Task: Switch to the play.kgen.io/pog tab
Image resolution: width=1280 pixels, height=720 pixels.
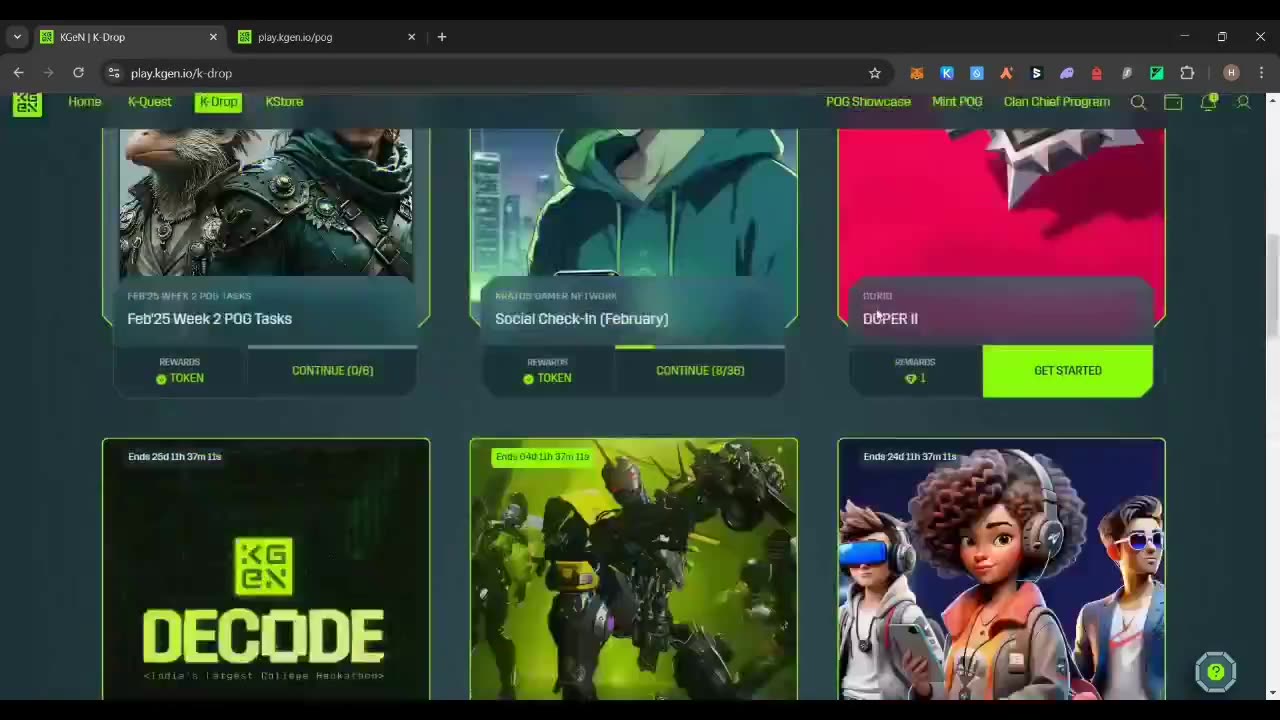Action: 327,37
